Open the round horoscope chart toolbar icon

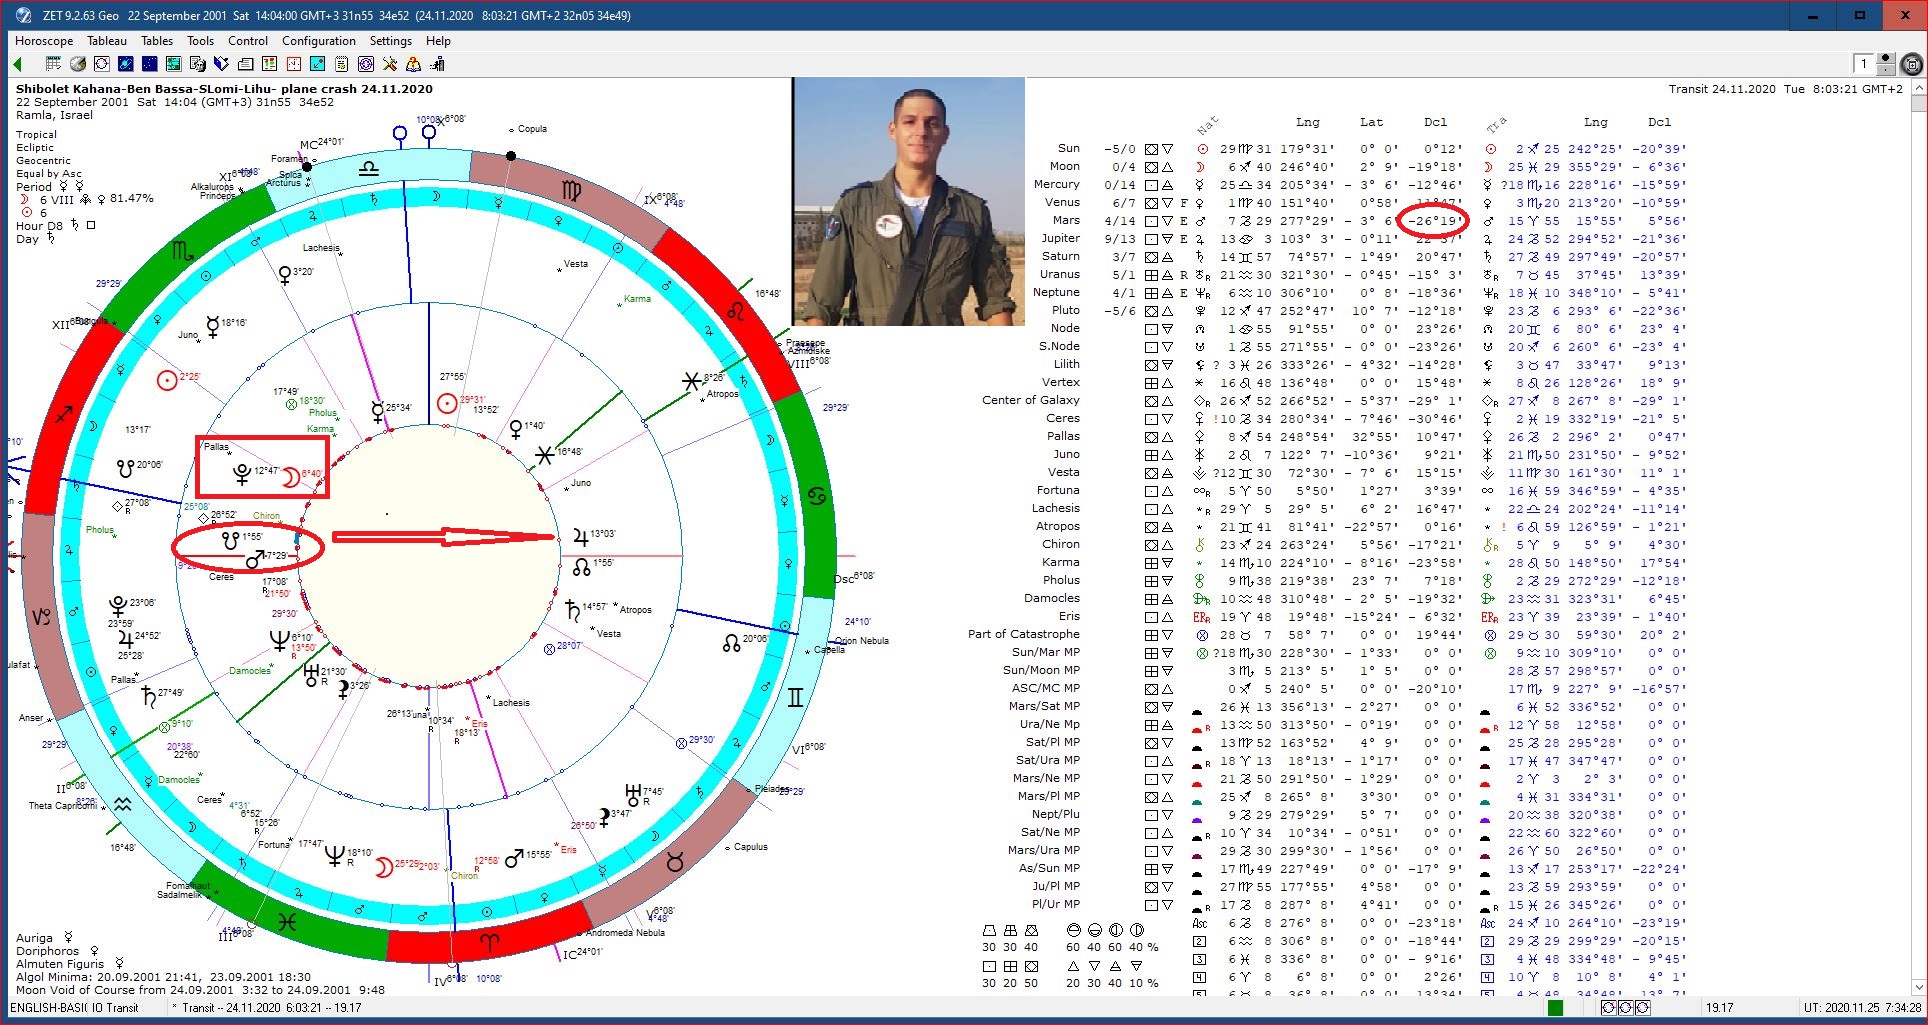(102, 64)
